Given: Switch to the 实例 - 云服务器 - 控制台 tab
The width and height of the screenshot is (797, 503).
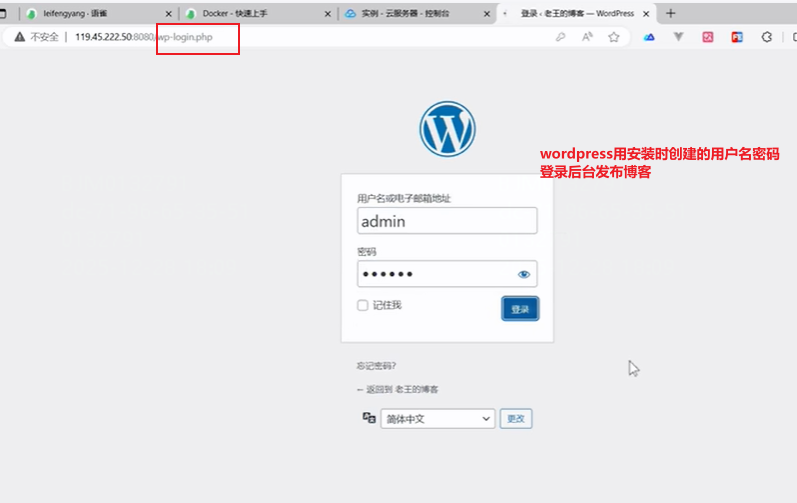Looking at the screenshot, I should point(417,14).
